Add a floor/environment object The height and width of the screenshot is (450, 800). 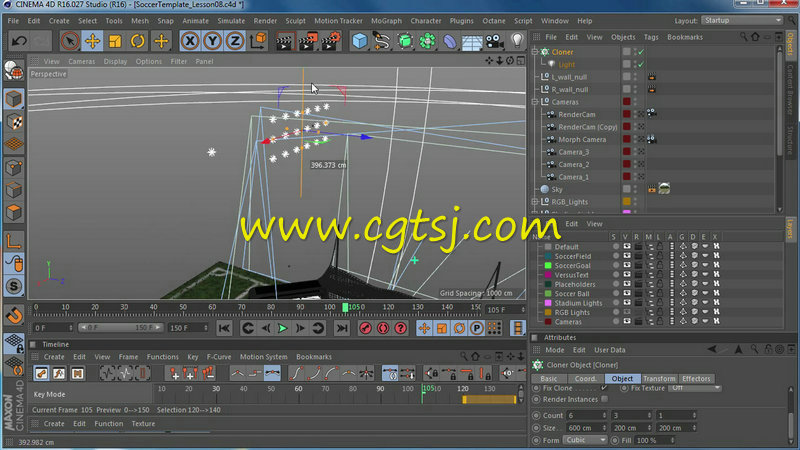click(x=472, y=41)
